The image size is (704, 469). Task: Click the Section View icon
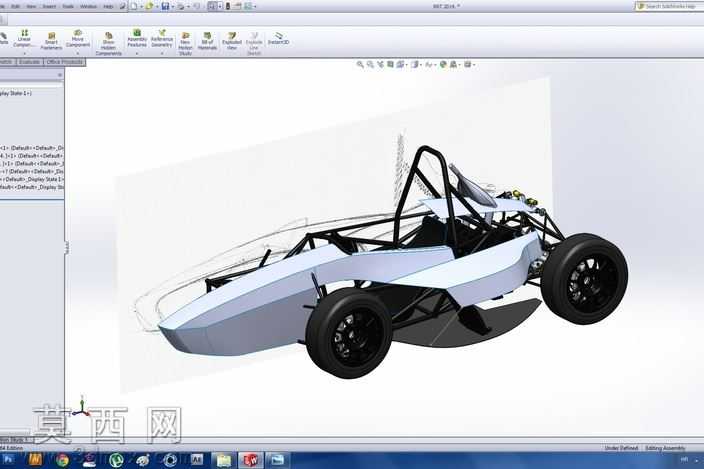pos(390,65)
